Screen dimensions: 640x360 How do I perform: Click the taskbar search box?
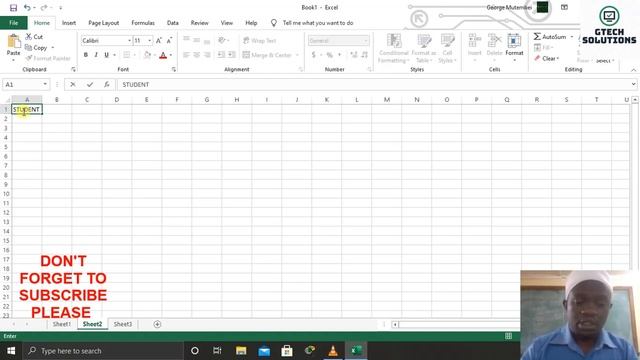[103, 351]
